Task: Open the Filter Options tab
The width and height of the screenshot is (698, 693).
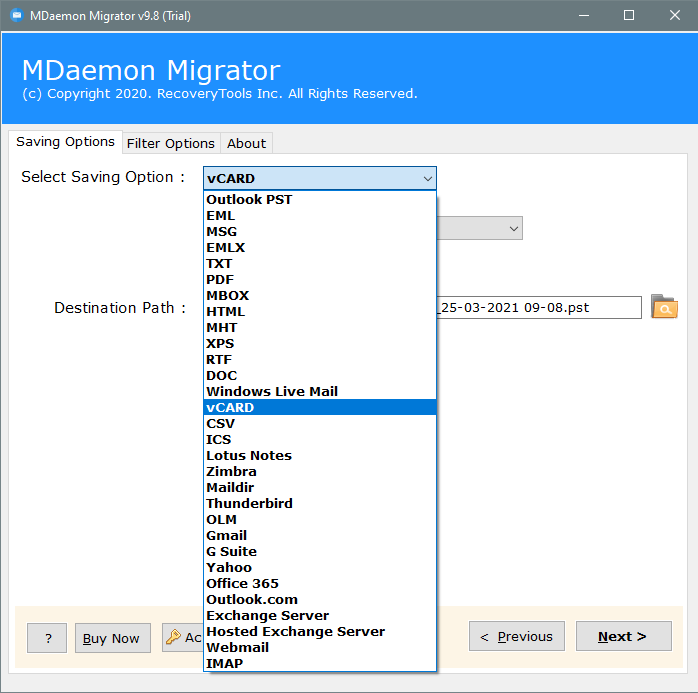Action: tap(171, 143)
